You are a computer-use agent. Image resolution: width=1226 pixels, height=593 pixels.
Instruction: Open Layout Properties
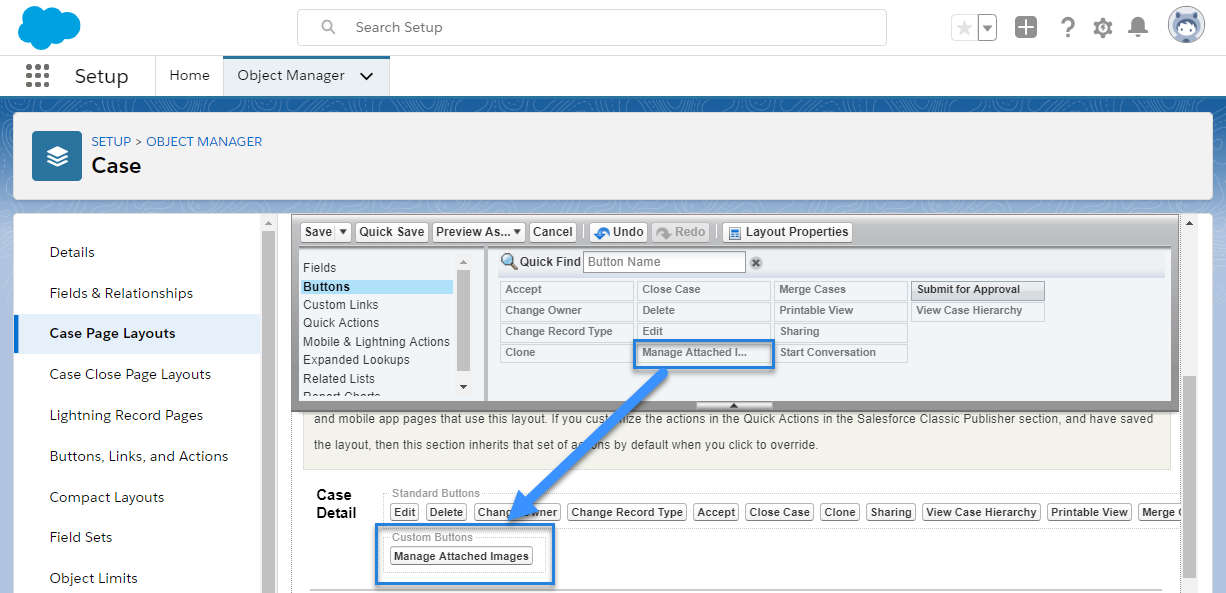tap(787, 232)
